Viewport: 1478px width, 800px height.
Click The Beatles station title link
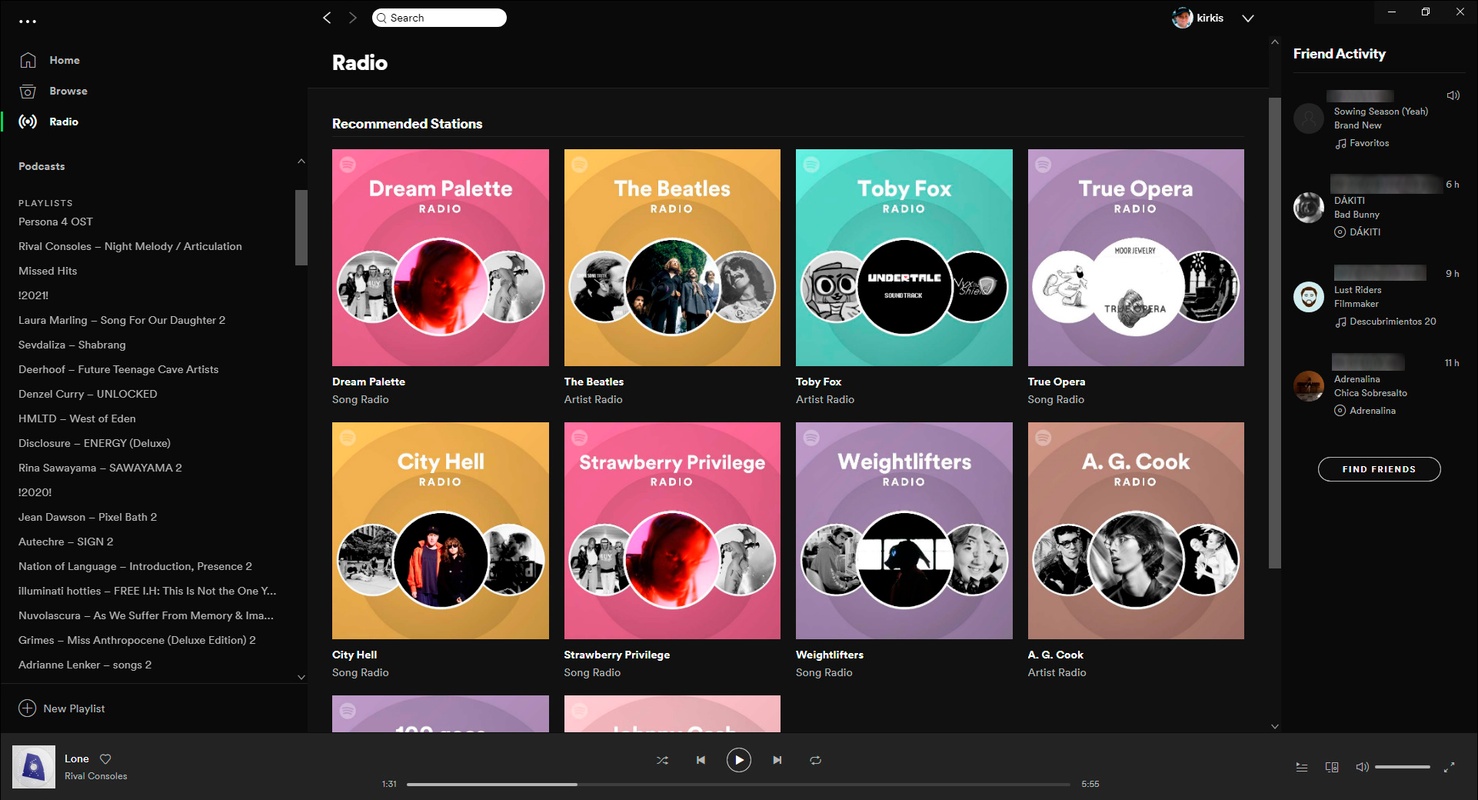(x=594, y=382)
